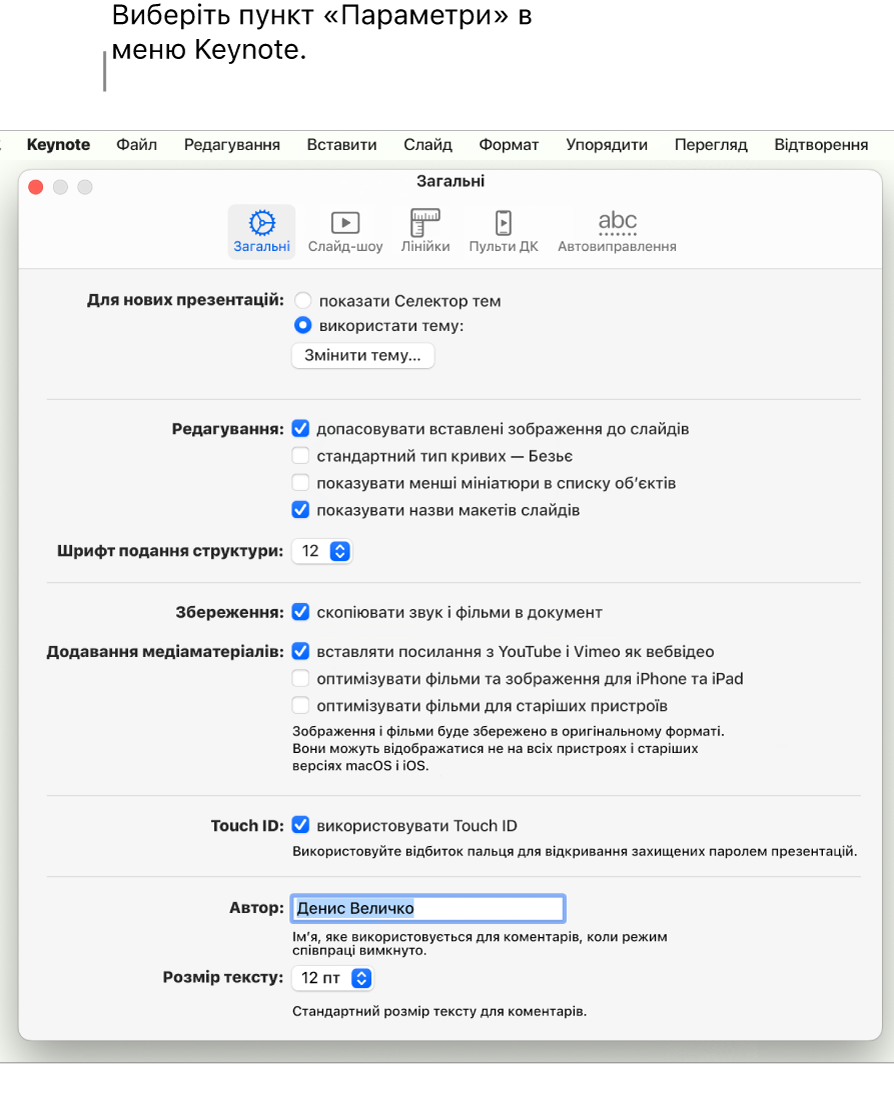Open the Відтворення menu

pos(821,145)
